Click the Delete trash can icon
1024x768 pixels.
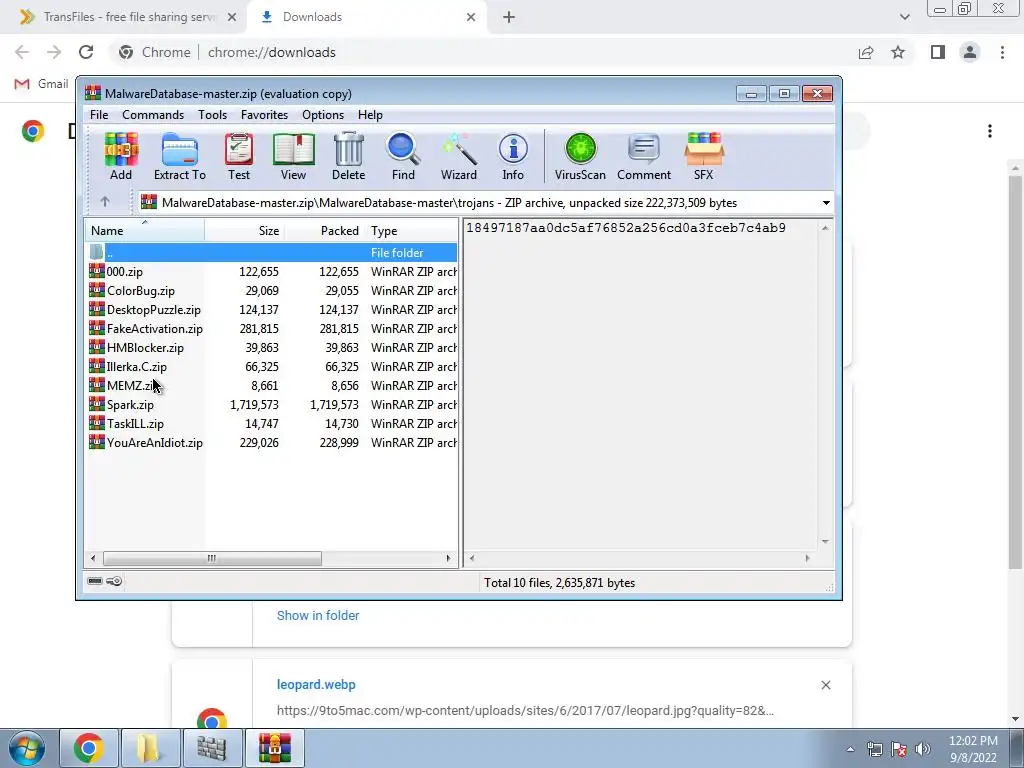348,157
